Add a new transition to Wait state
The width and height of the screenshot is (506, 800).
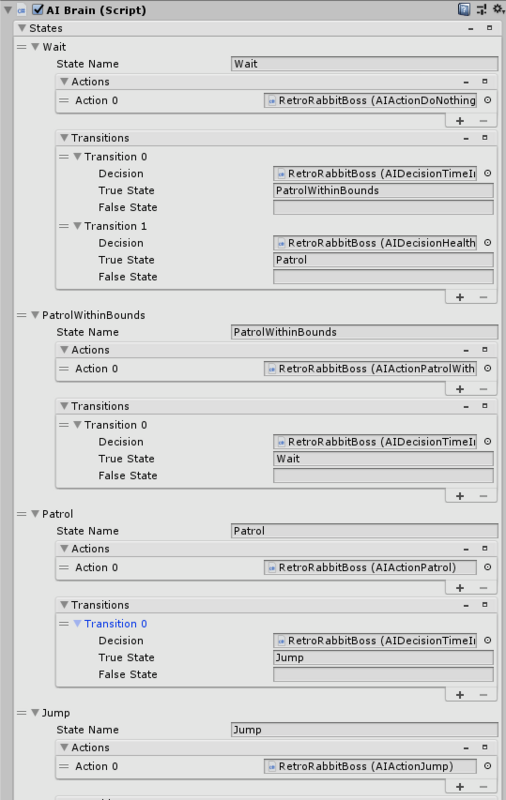[x=460, y=297]
